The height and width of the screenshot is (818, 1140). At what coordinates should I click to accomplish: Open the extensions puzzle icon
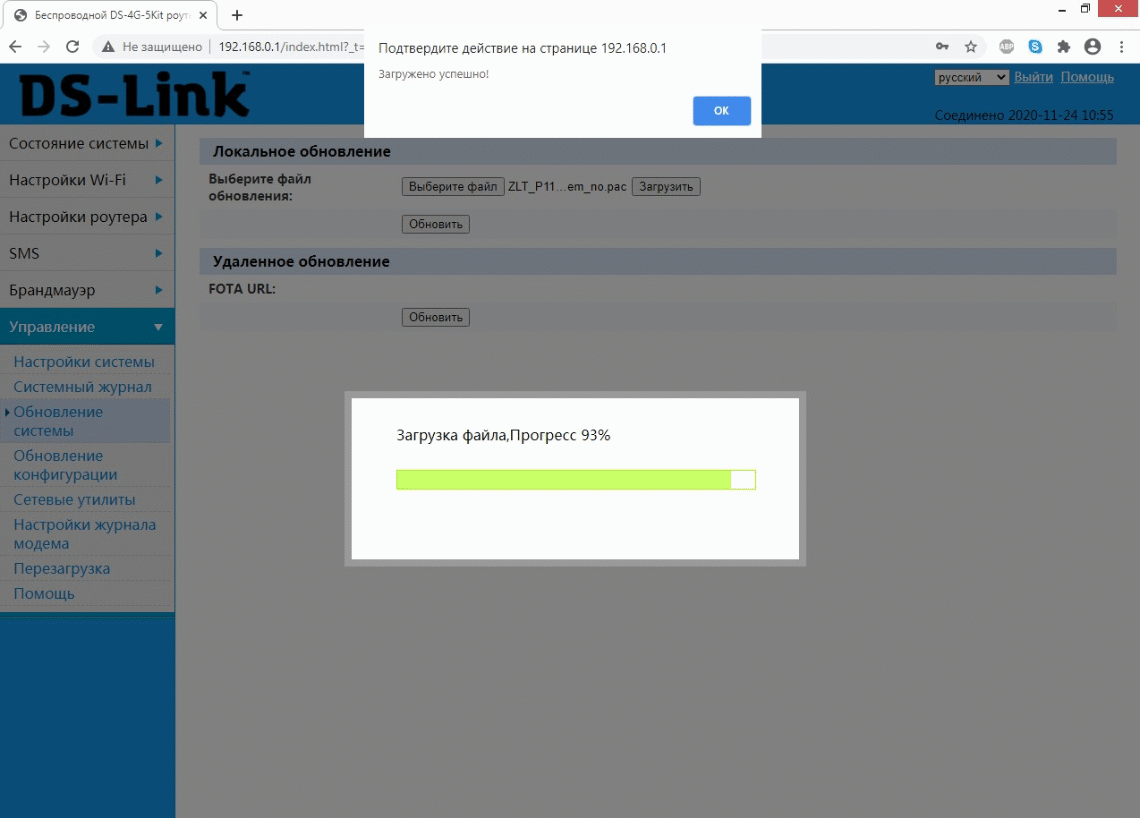[1064, 47]
